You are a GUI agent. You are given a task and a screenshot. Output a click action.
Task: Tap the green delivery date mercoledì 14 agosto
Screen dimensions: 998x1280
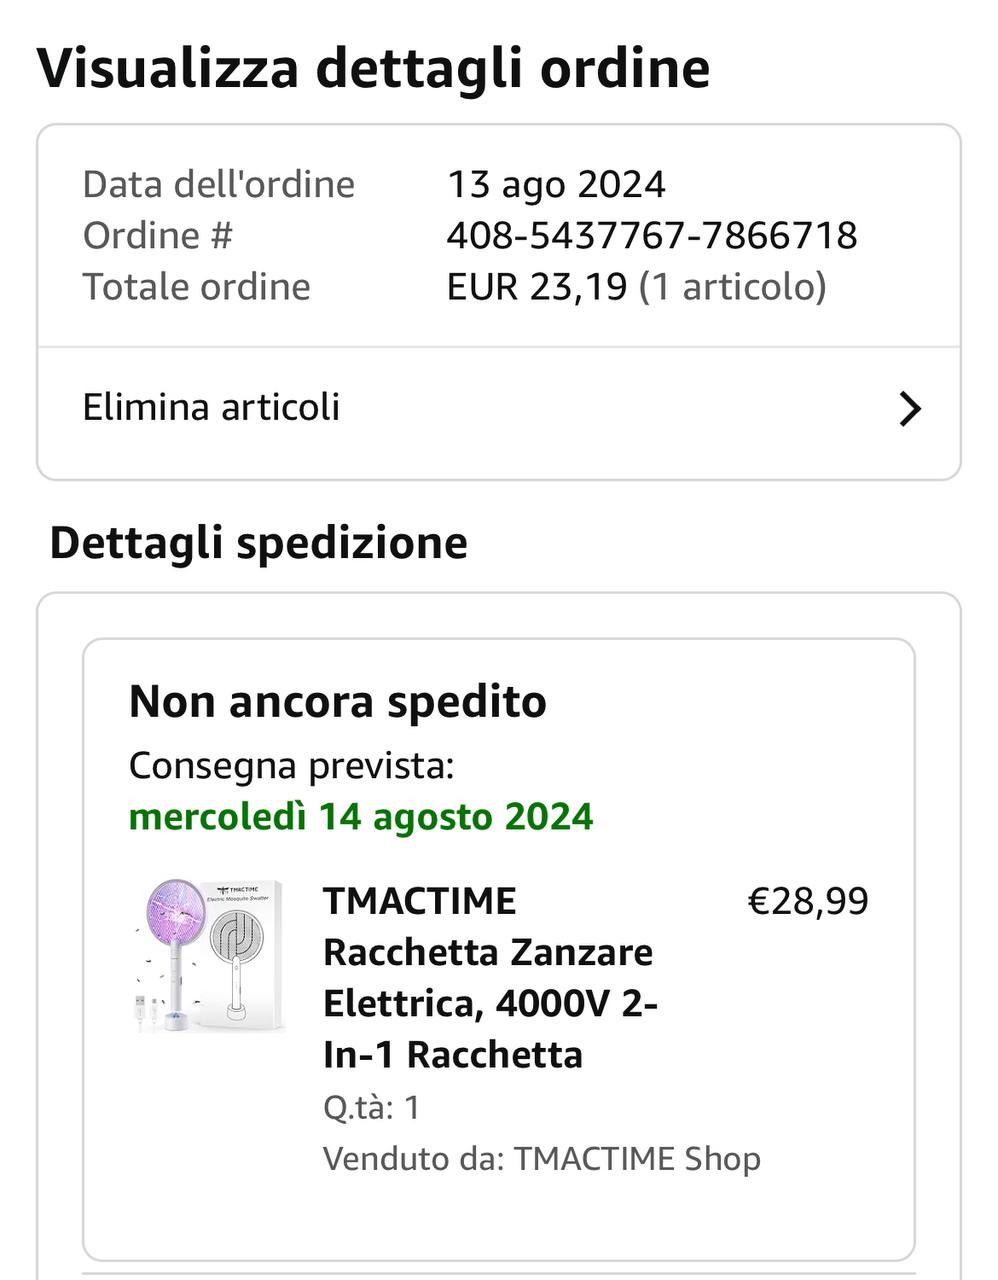361,817
